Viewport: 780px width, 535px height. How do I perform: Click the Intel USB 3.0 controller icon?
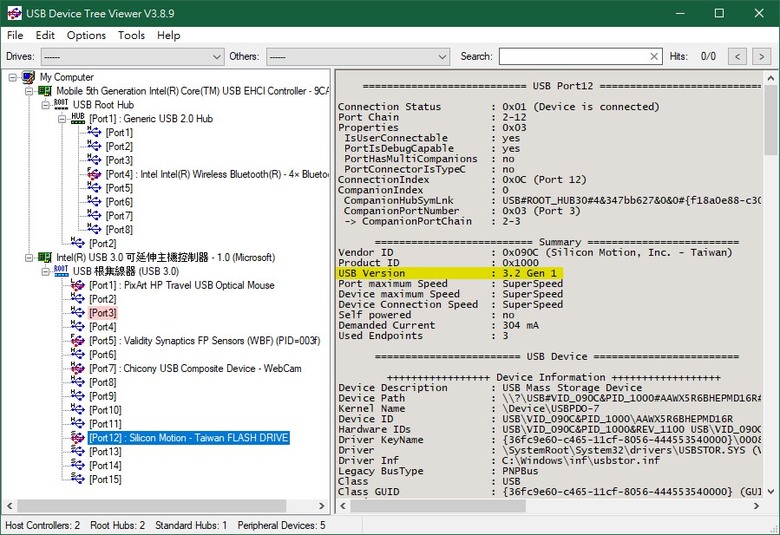45,258
